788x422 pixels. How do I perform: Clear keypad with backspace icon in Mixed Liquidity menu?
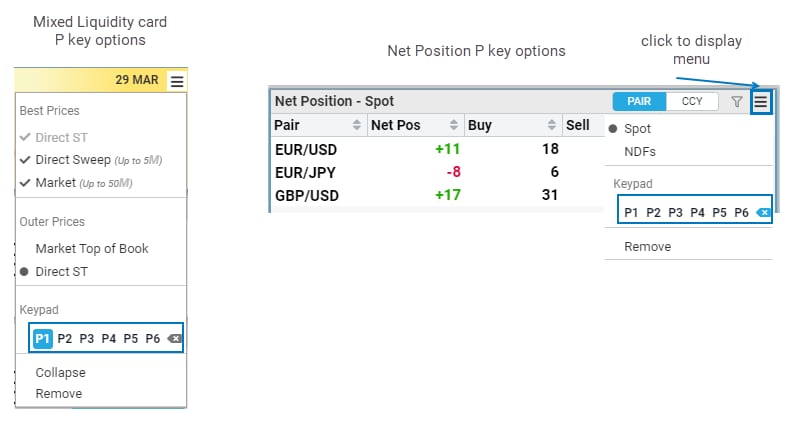click(175, 339)
